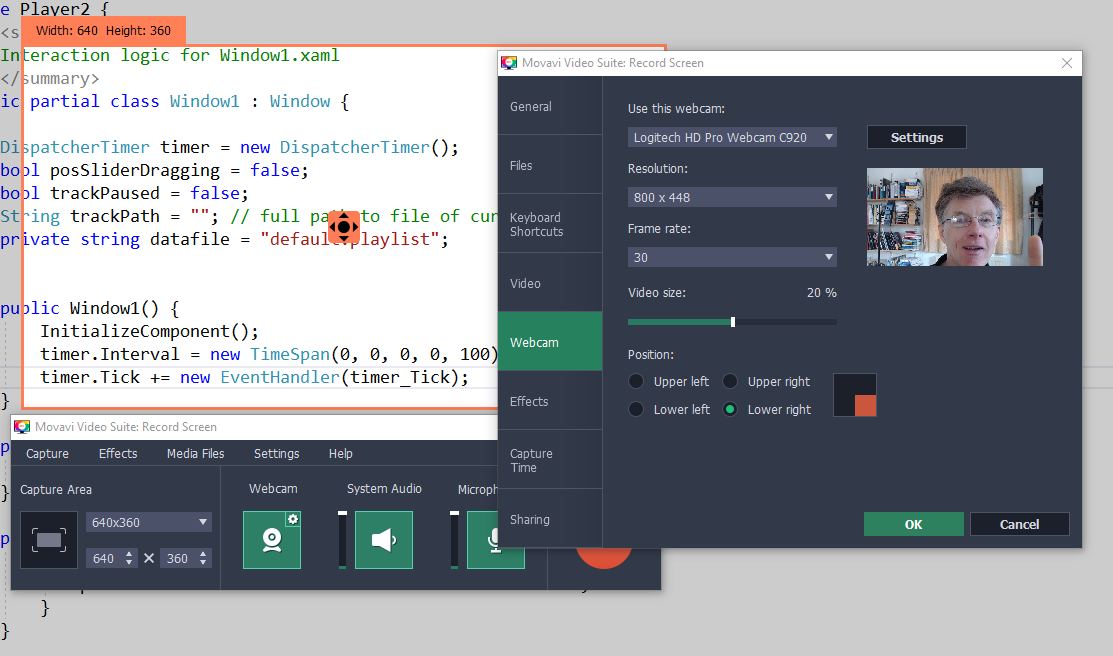Image resolution: width=1113 pixels, height=656 pixels.
Task: Select Lower right webcam position
Action: pyautogui.click(x=730, y=410)
